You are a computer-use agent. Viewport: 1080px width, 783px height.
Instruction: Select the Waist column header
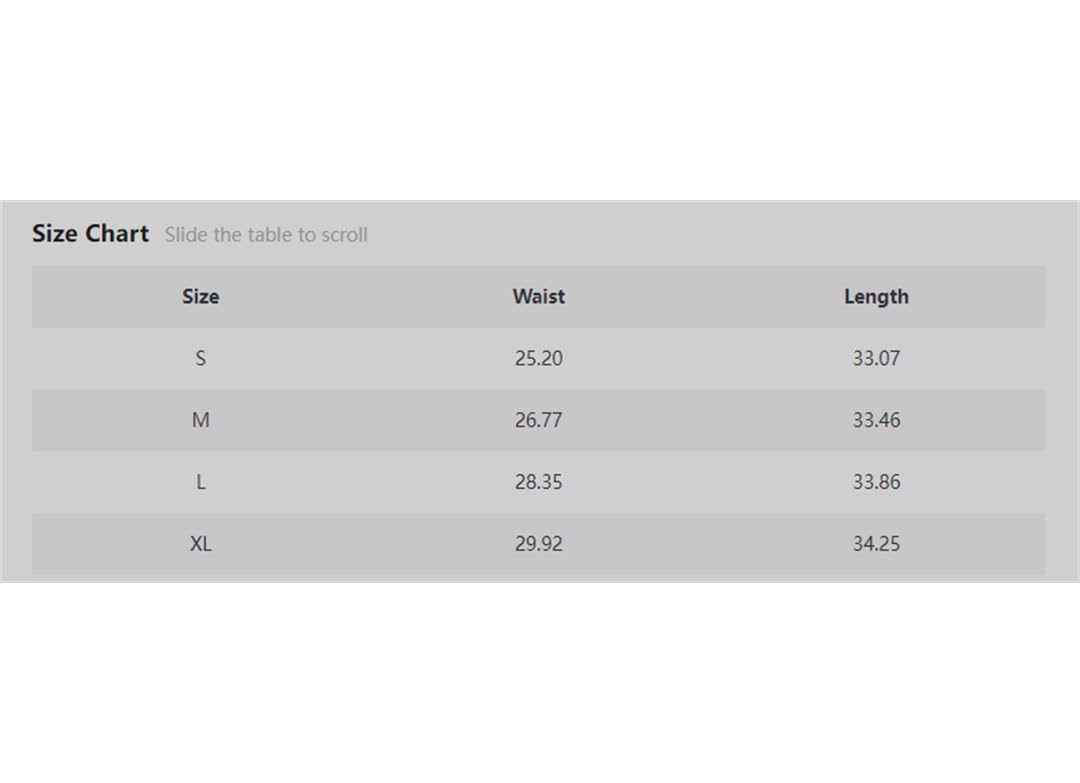[539, 297]
